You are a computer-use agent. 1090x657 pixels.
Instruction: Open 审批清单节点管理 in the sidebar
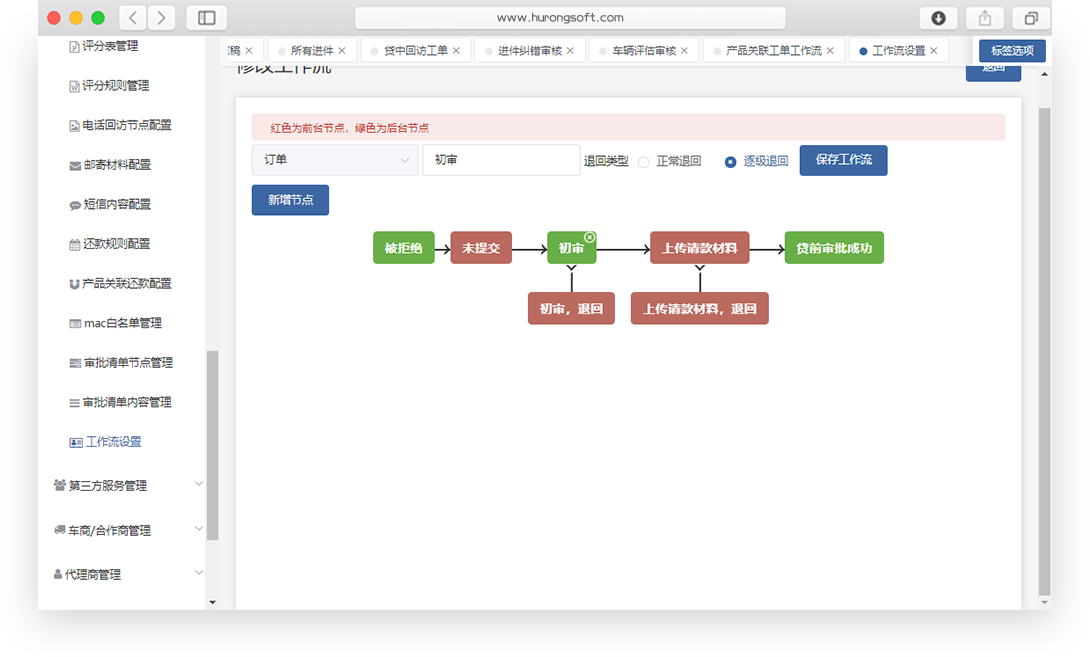127,363
